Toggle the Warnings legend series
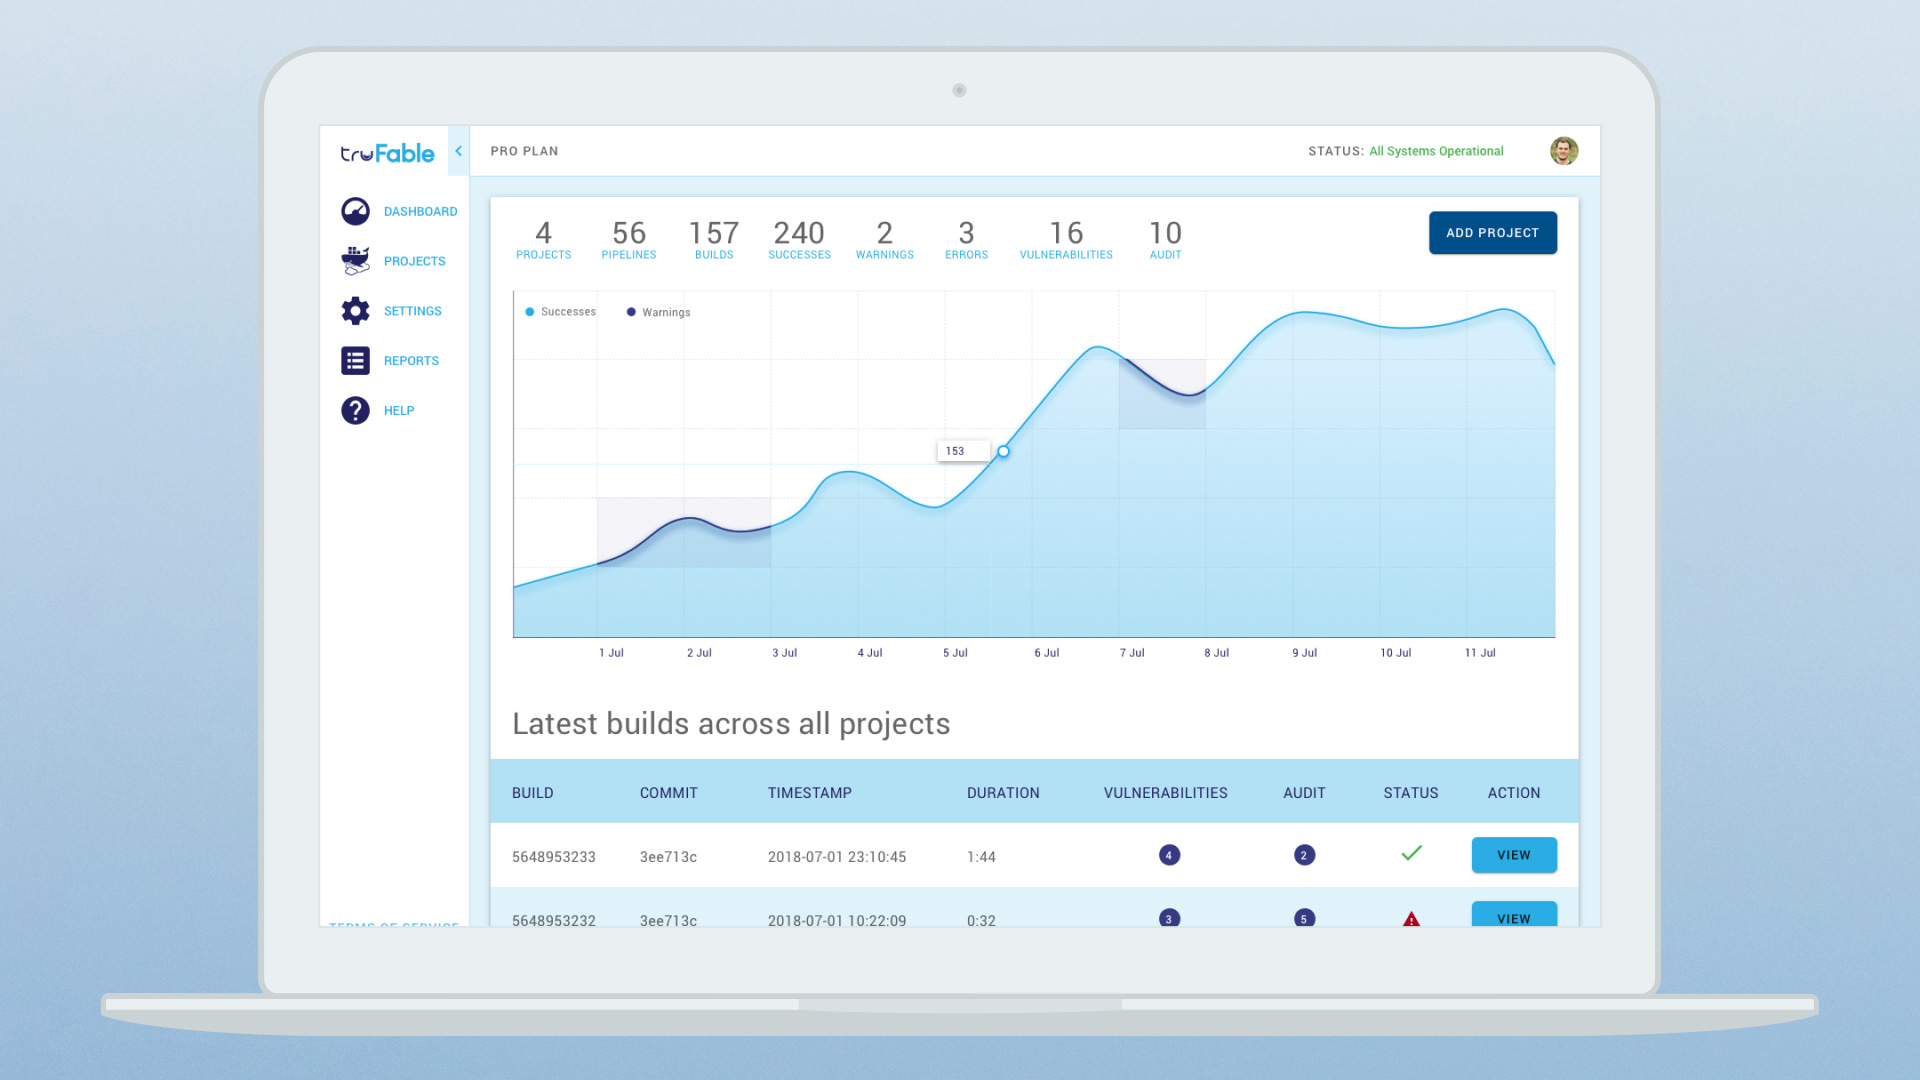 [659, 312]
